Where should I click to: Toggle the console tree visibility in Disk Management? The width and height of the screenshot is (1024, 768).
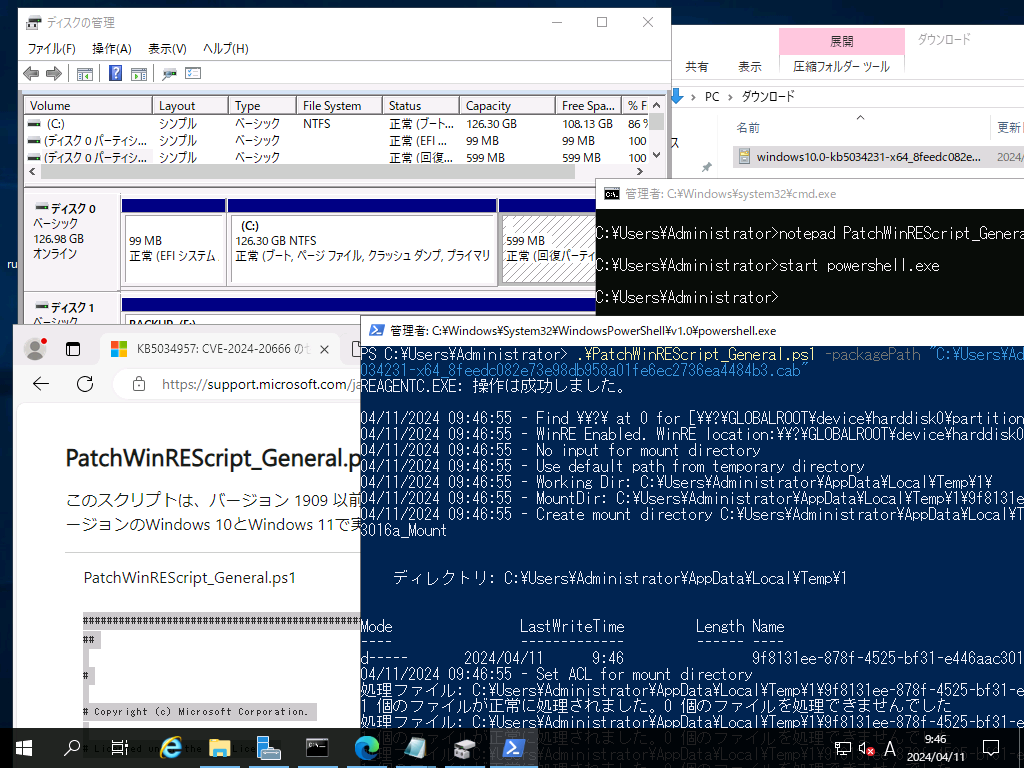tap(84, 73)
